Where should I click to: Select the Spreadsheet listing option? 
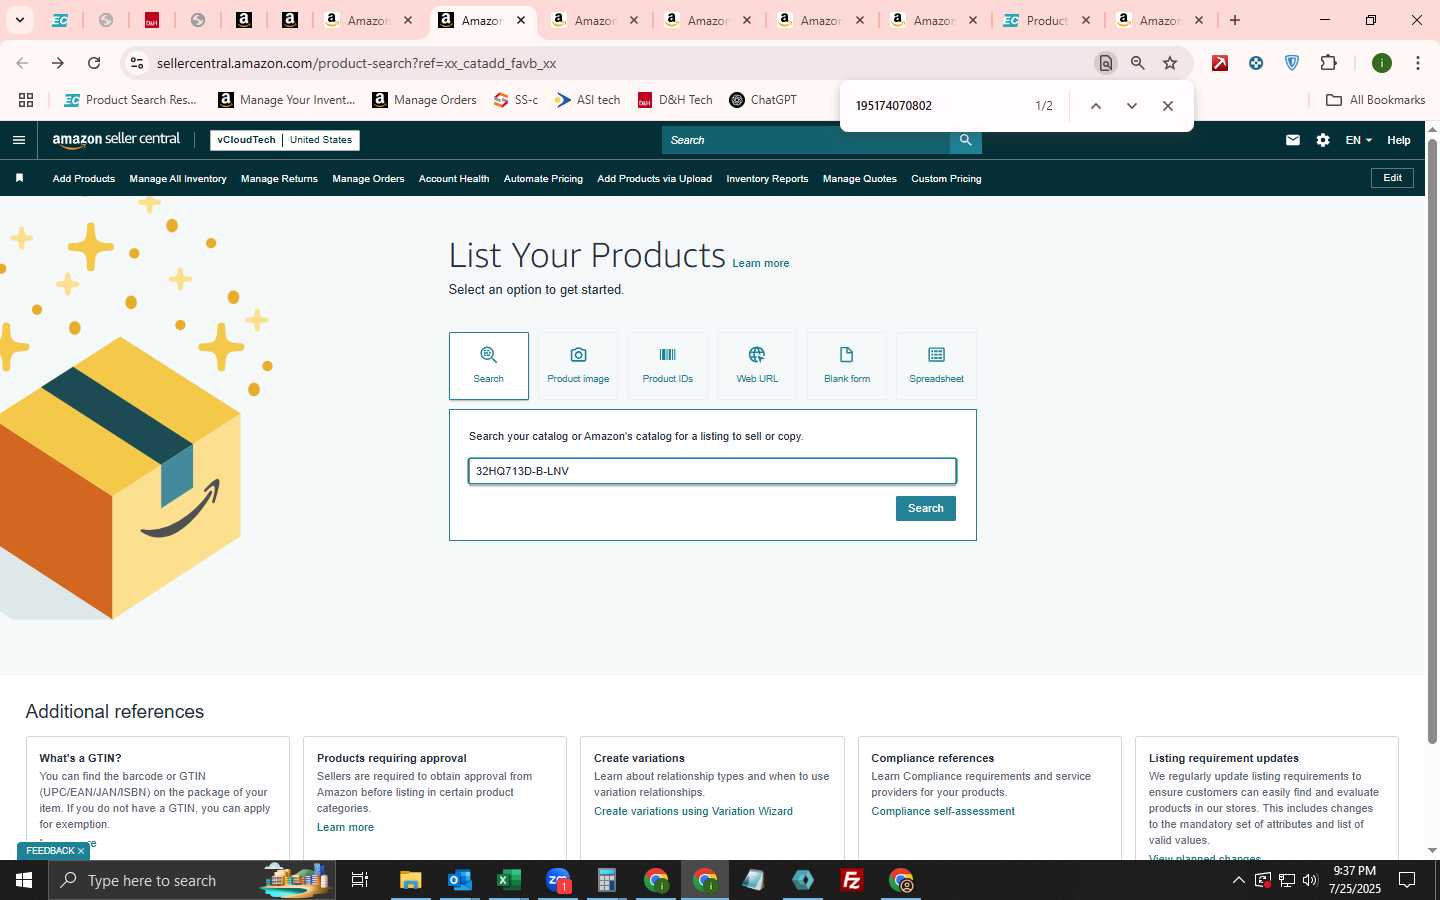(936, 366)
